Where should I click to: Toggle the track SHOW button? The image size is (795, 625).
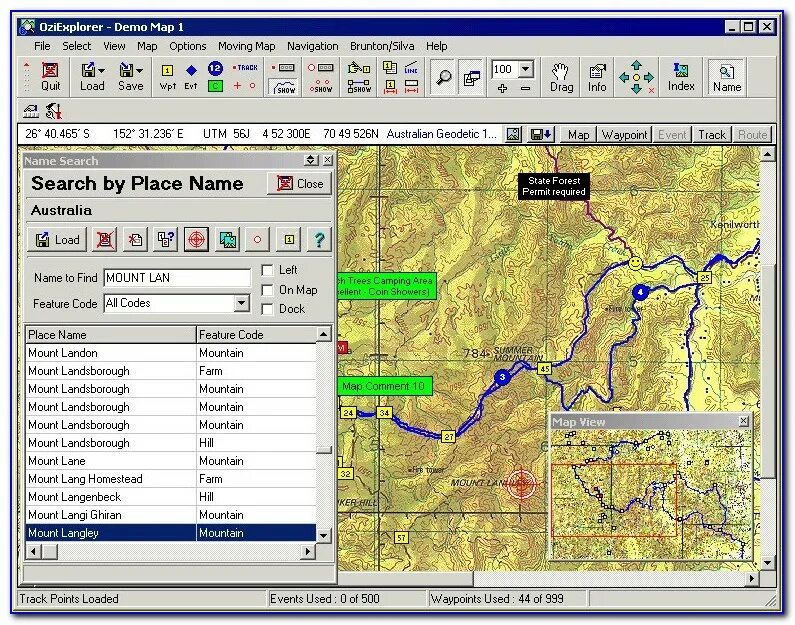pos(284,88)
